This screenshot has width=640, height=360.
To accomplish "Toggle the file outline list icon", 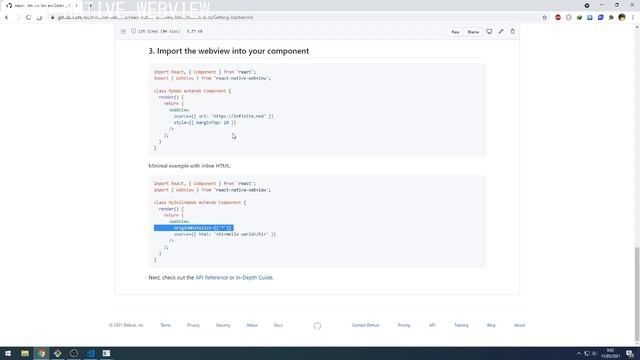I will (123, 31).
